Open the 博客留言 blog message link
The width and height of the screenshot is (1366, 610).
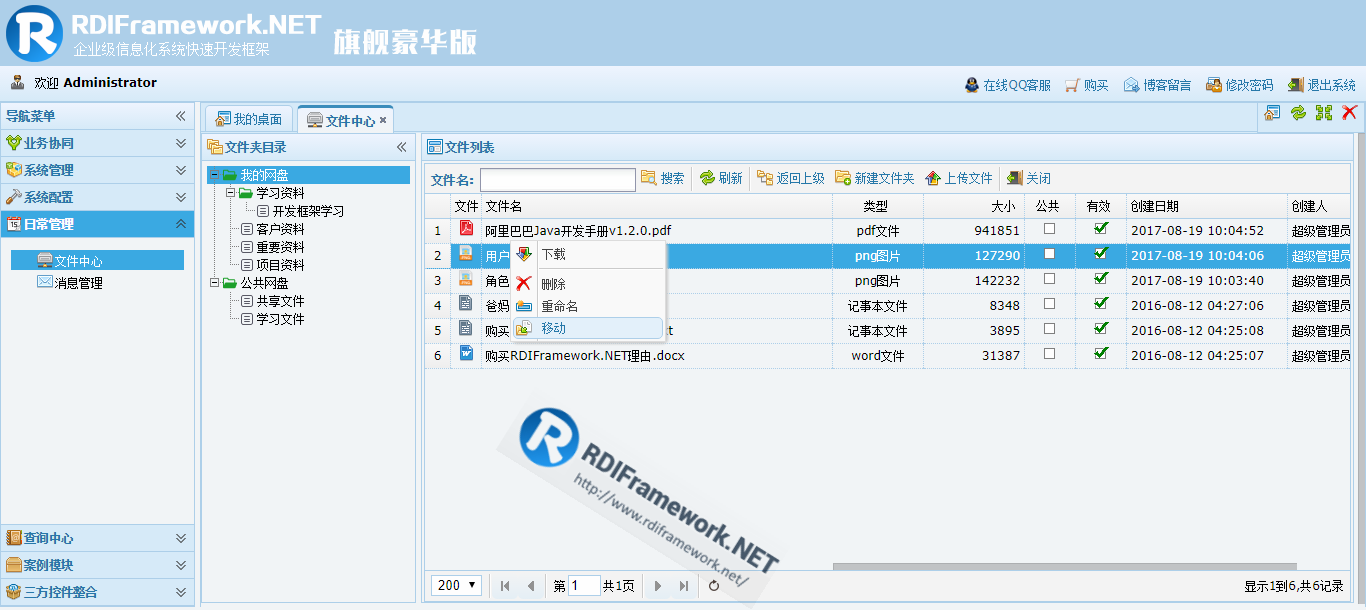[x=1158, y=85]
